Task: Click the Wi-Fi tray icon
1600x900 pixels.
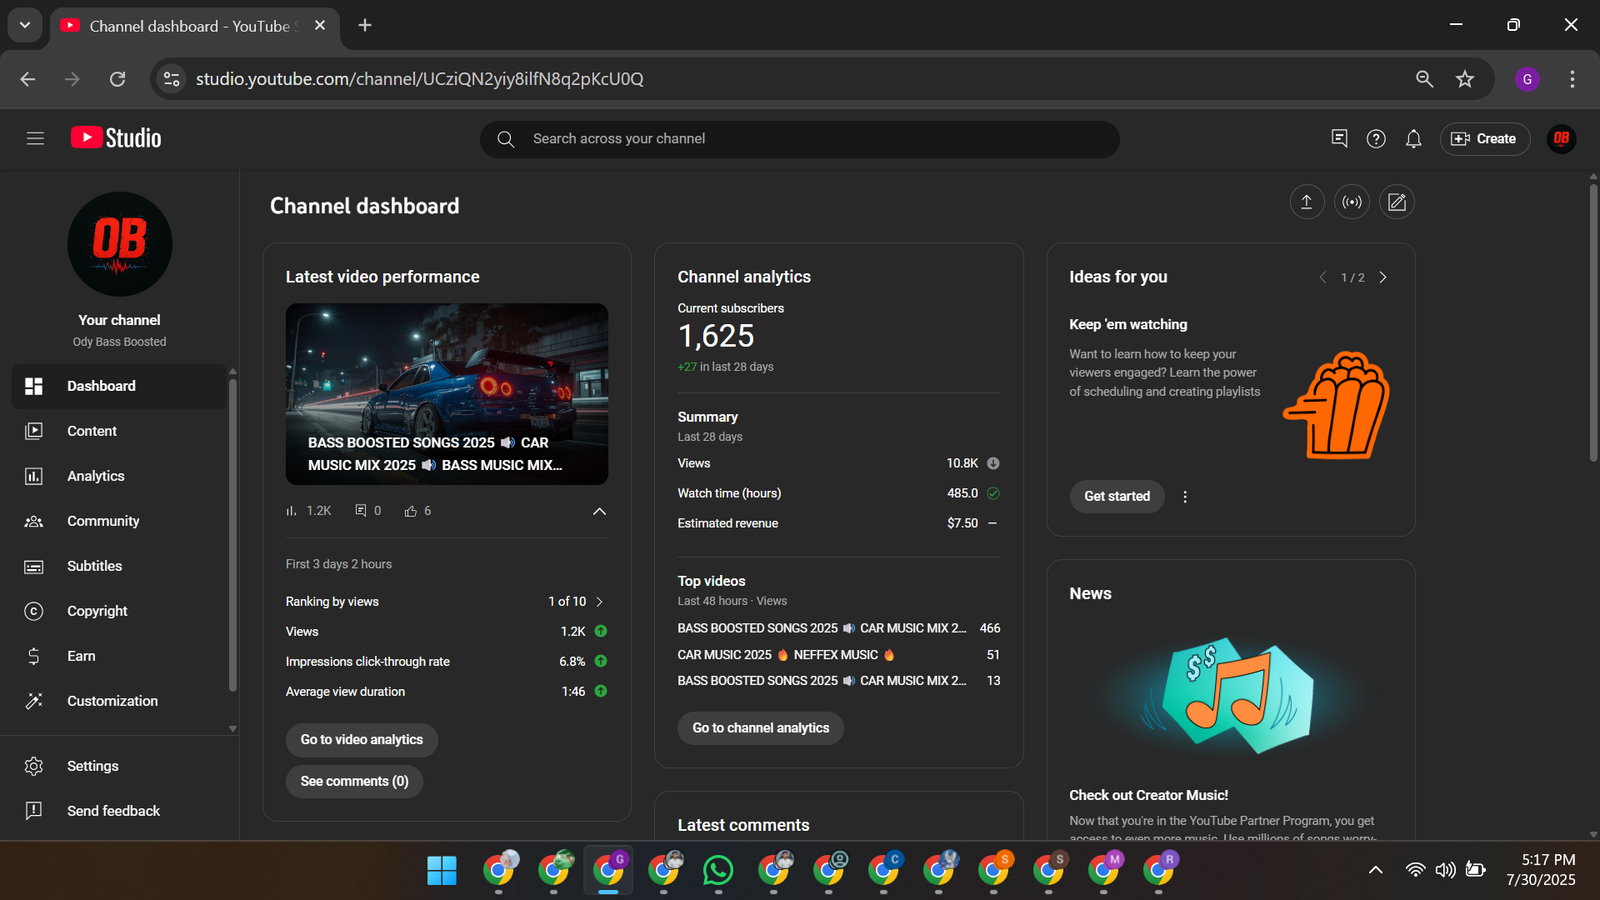Action: [1415, 870]
